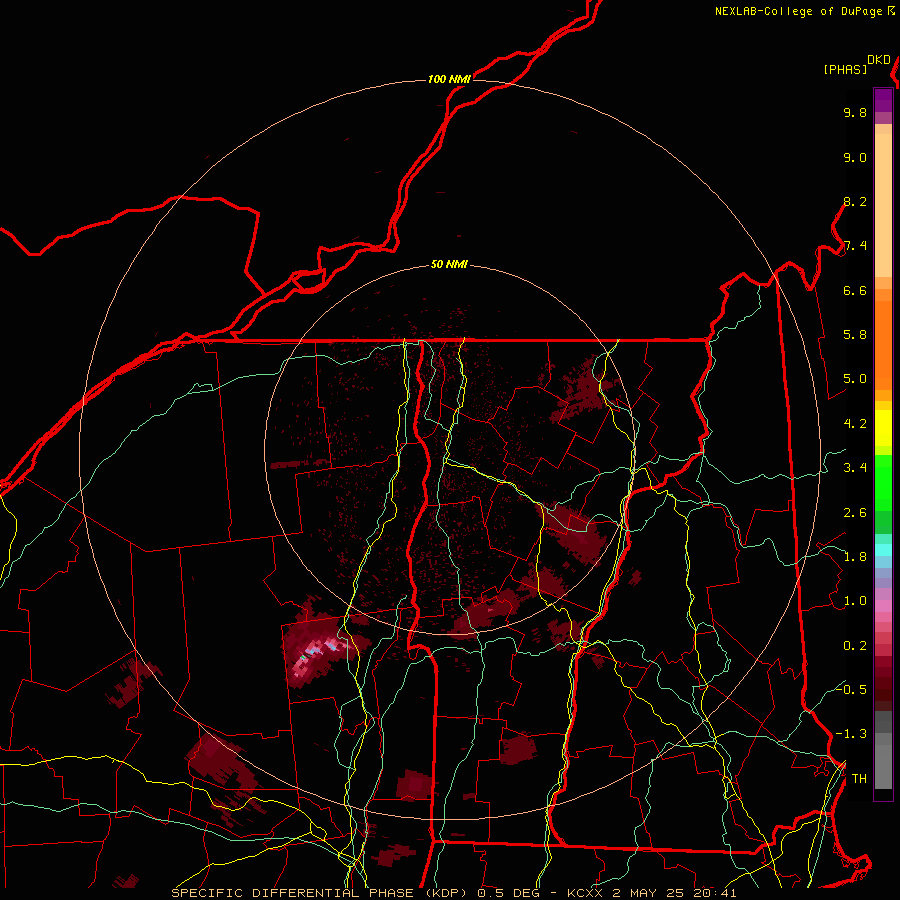This screenshot has height=900, width=900.
Task: Click the 8.2 legend value
Action: [855, 201]
